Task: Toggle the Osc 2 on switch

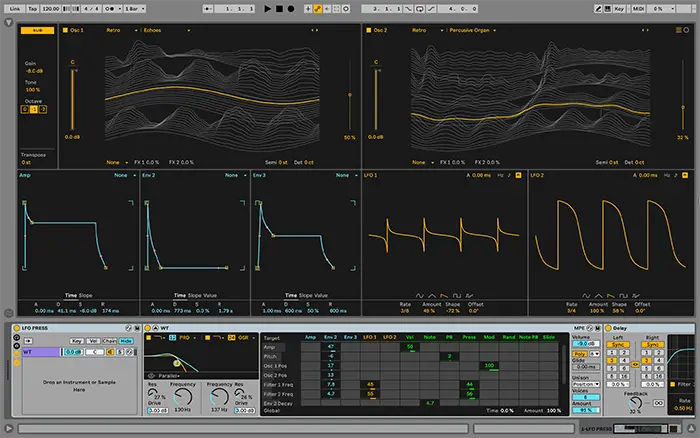Action: point(369,30)
